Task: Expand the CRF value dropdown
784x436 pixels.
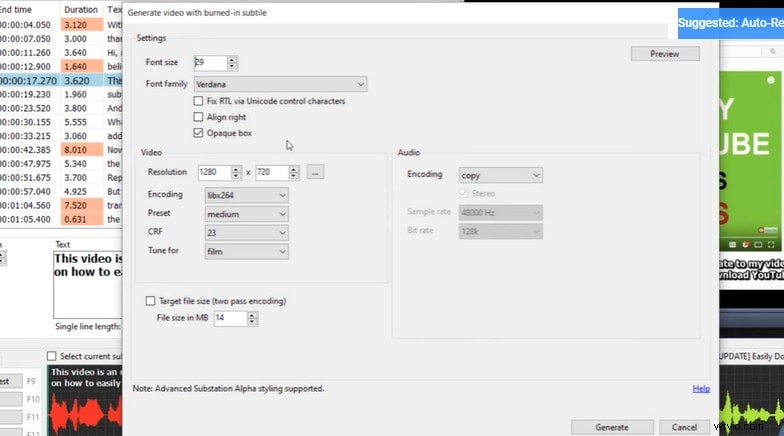Action: click(x=246, y=232)
